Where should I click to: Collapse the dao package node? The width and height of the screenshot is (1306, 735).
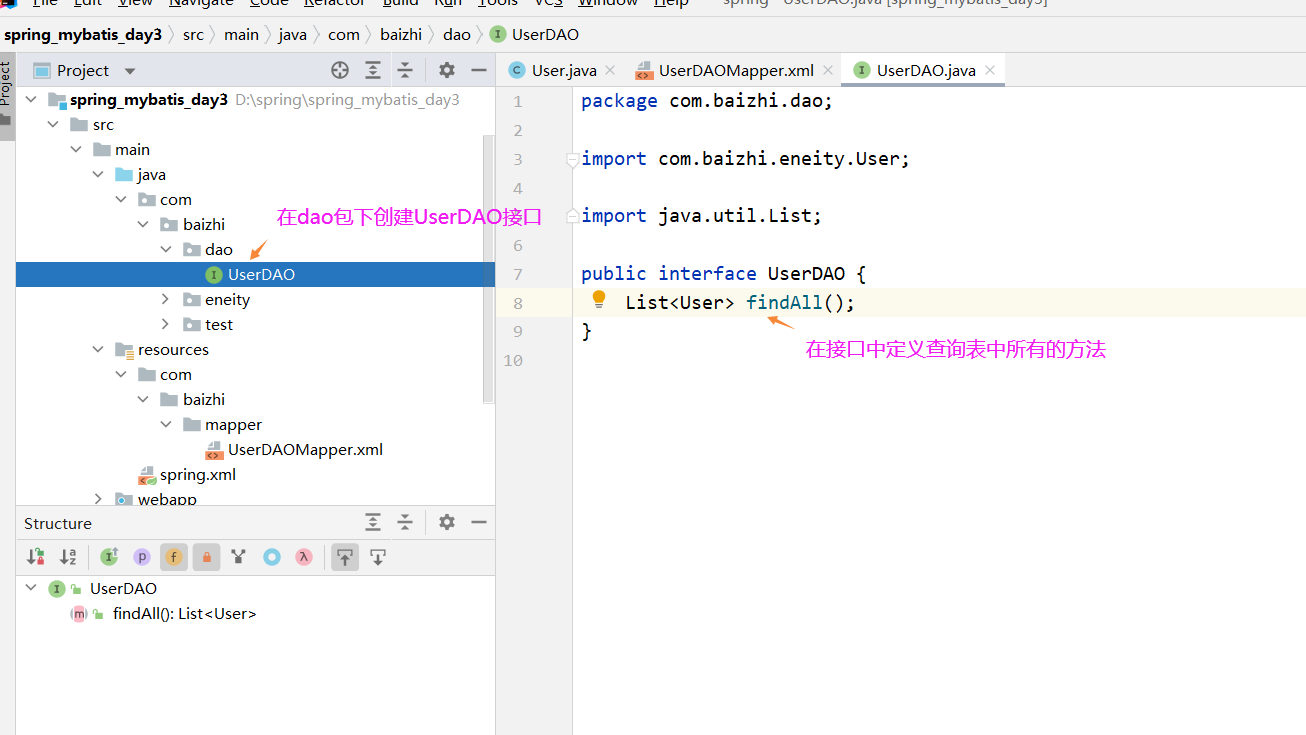pyautogui.click(x=166, y=250)
